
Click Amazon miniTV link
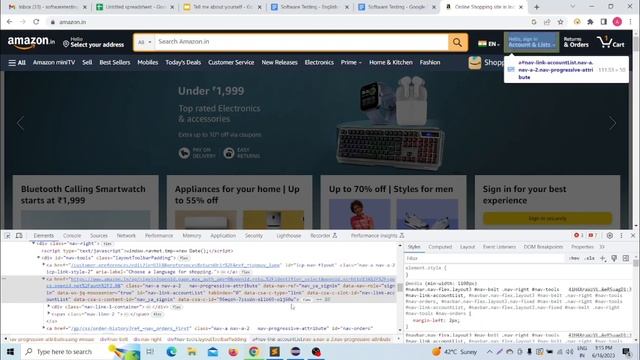pyautogui.click(x=54, y=62)
